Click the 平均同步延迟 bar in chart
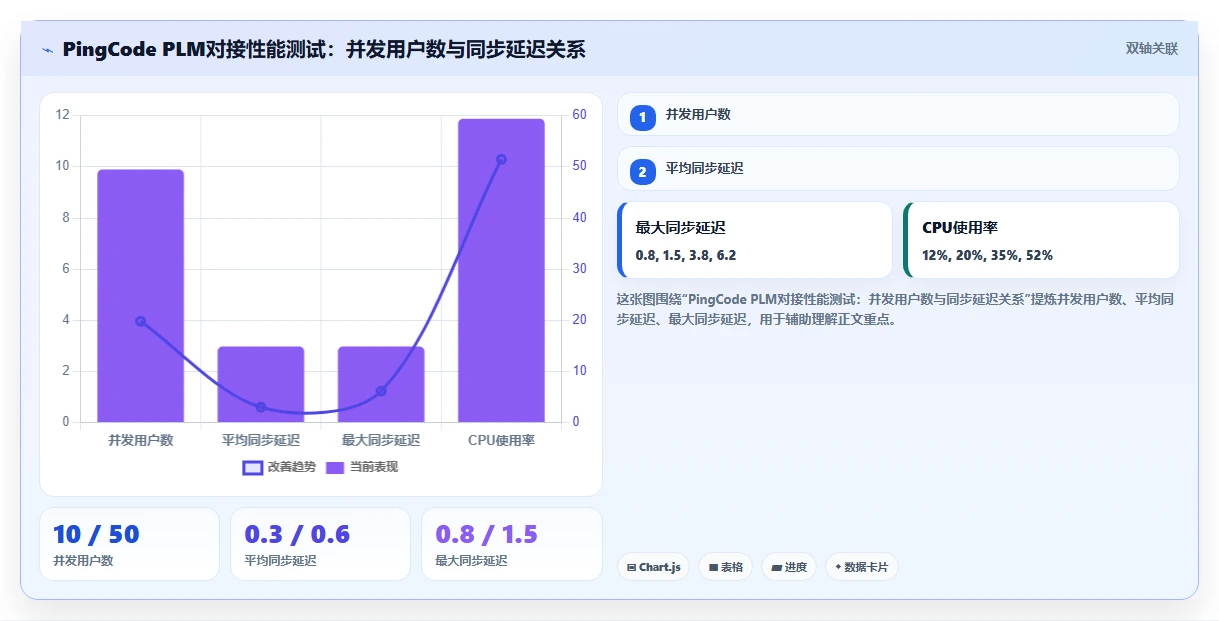The image size is (1219, 621). coord(261,384)
